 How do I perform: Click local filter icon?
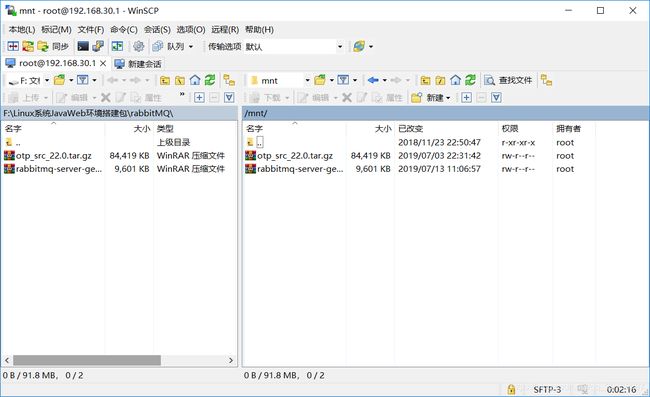point(83,80)
